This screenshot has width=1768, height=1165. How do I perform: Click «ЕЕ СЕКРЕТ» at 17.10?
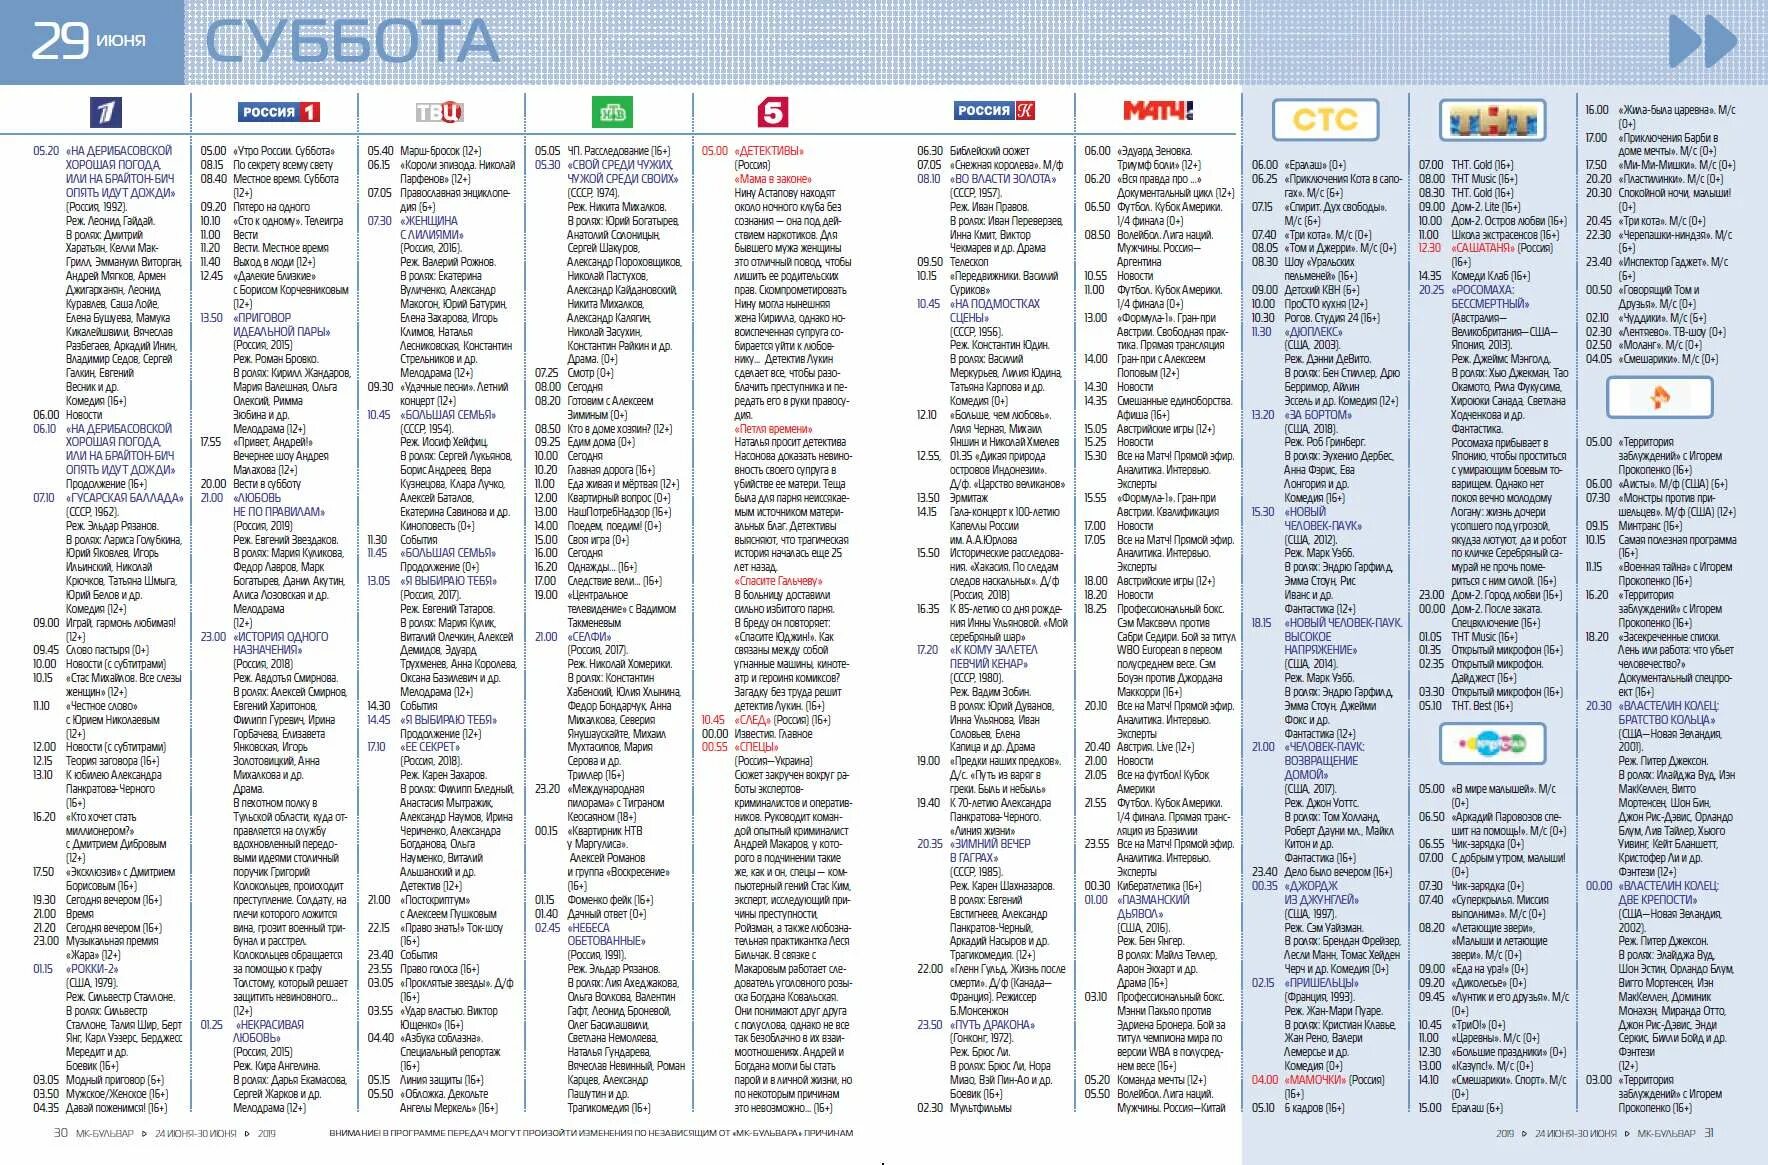[x=430, y=747]
